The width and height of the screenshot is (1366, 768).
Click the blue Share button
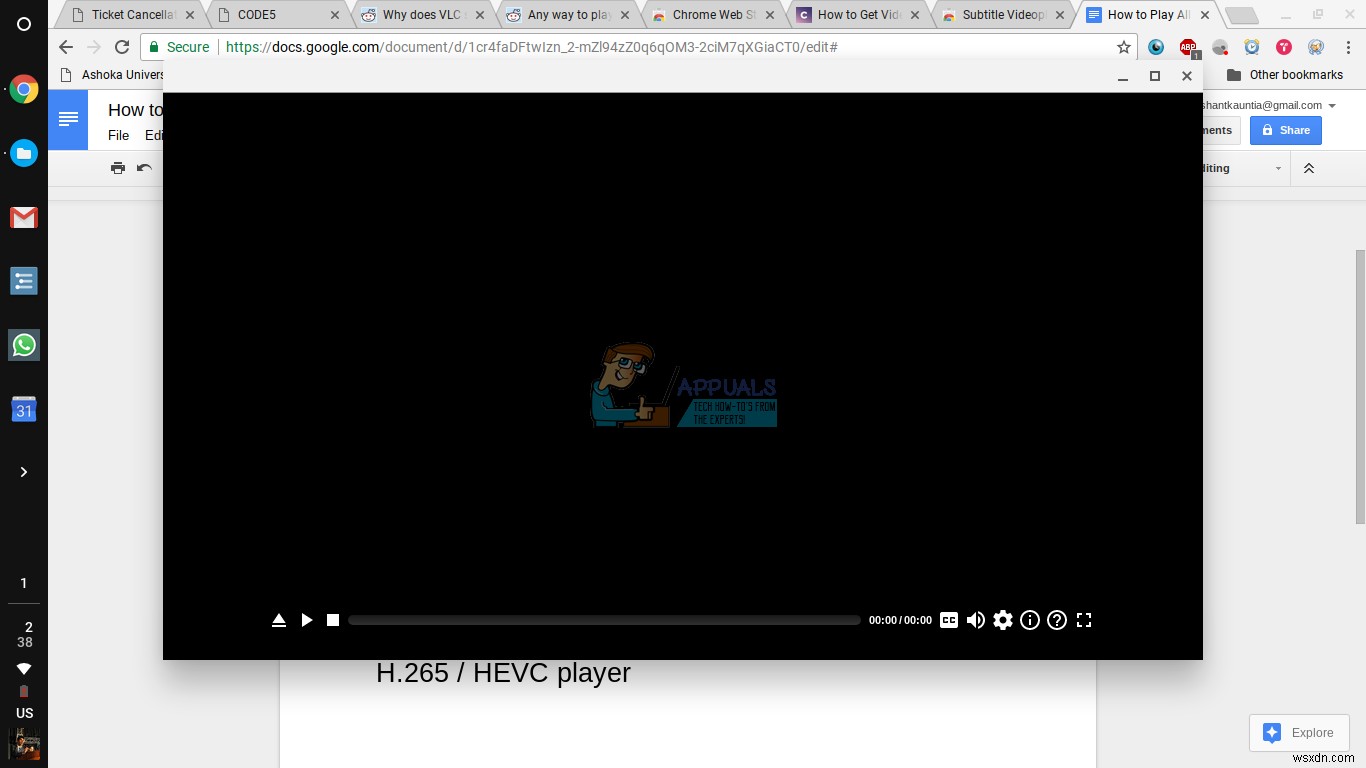pos(1285,130)
